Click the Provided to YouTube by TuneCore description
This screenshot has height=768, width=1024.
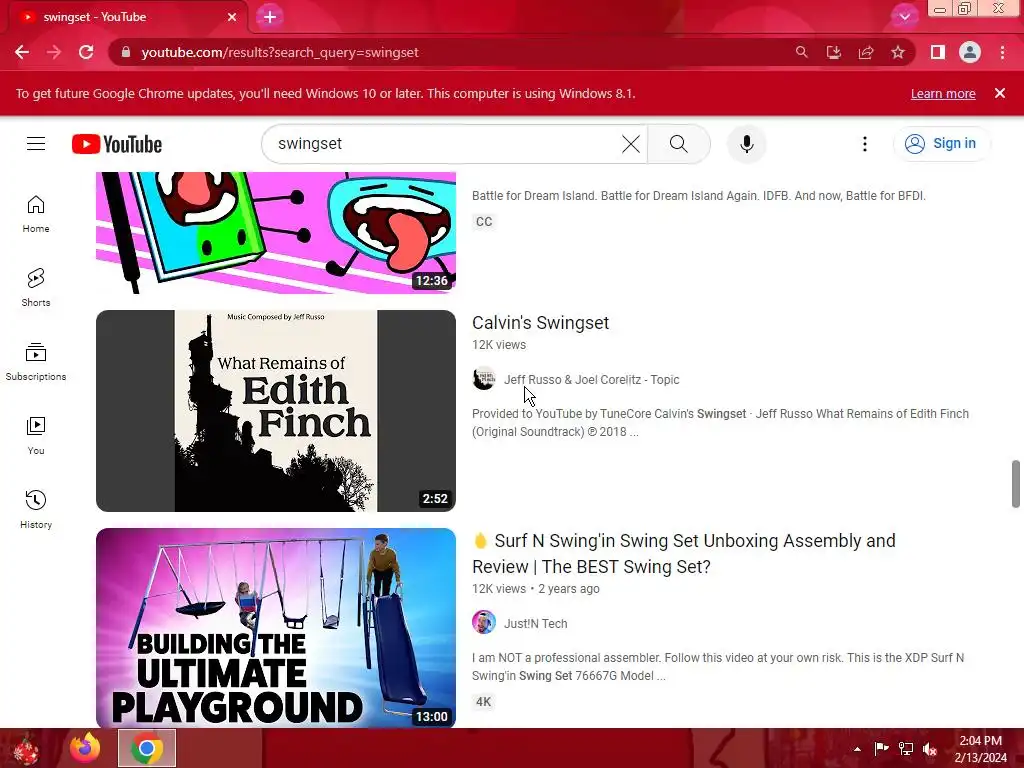(720, 423)
